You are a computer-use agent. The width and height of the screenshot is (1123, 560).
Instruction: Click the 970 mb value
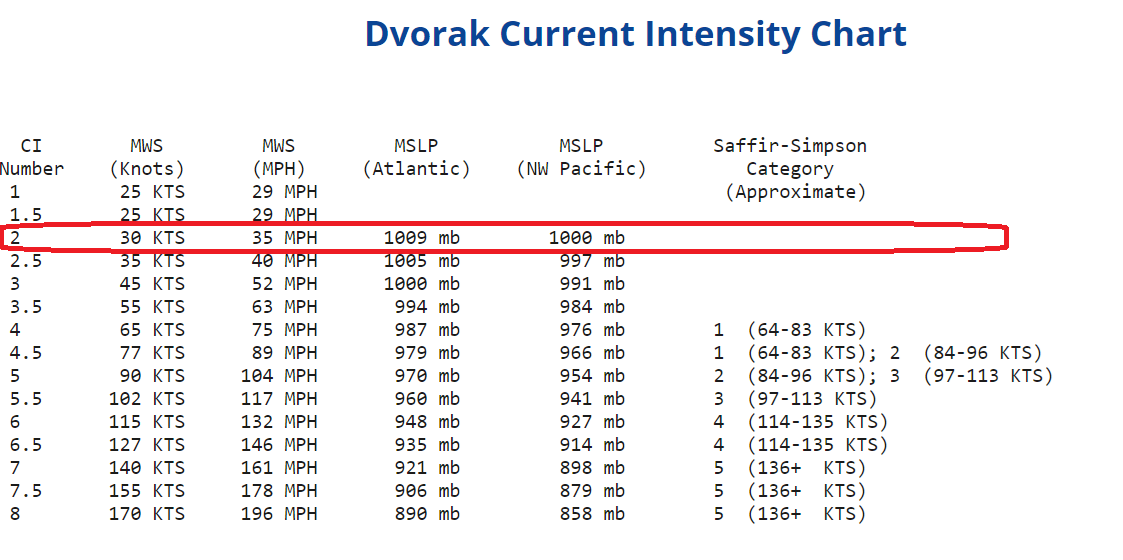coord(427,376)
